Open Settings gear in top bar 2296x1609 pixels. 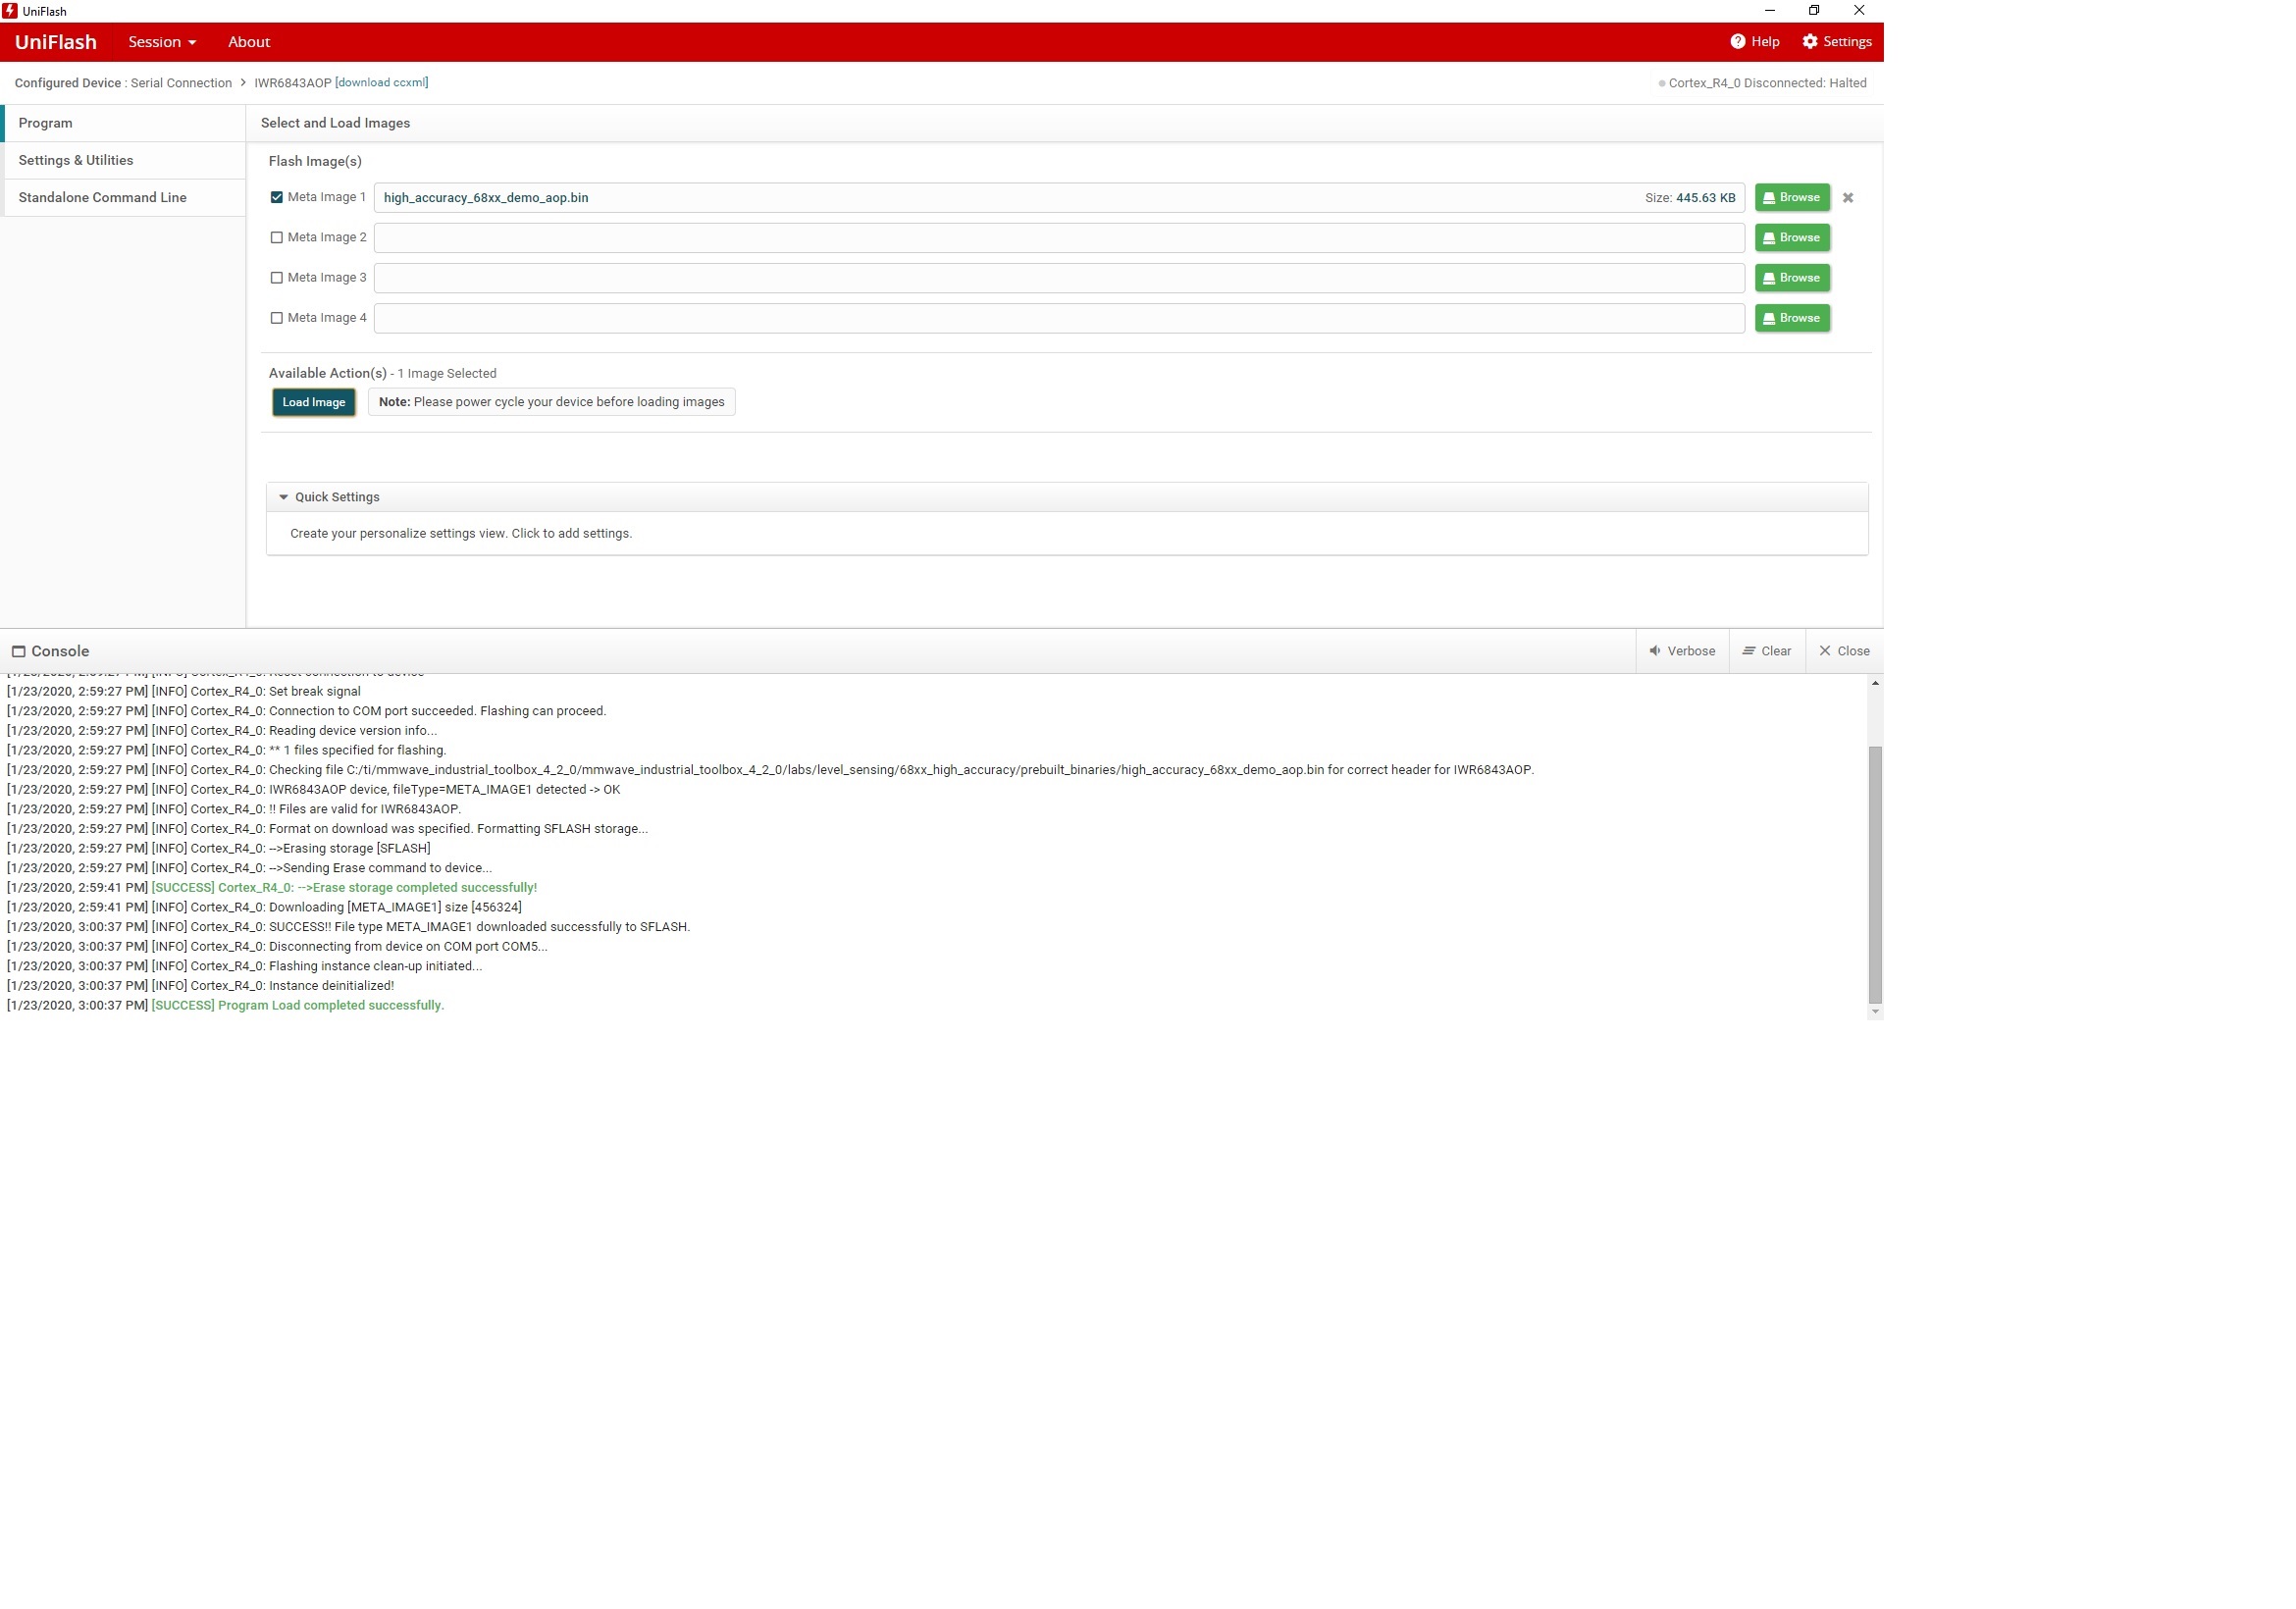[1810, 42]
